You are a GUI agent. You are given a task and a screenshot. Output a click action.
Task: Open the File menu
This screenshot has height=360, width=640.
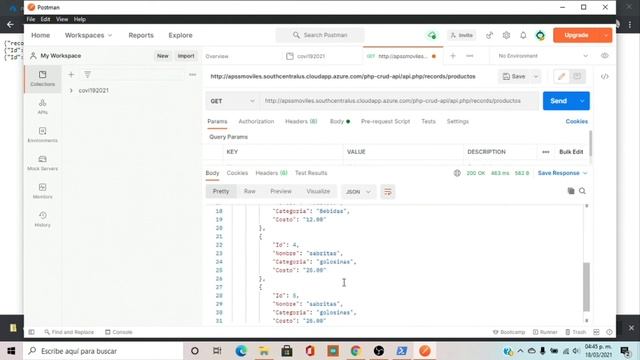tap(31, 19)
